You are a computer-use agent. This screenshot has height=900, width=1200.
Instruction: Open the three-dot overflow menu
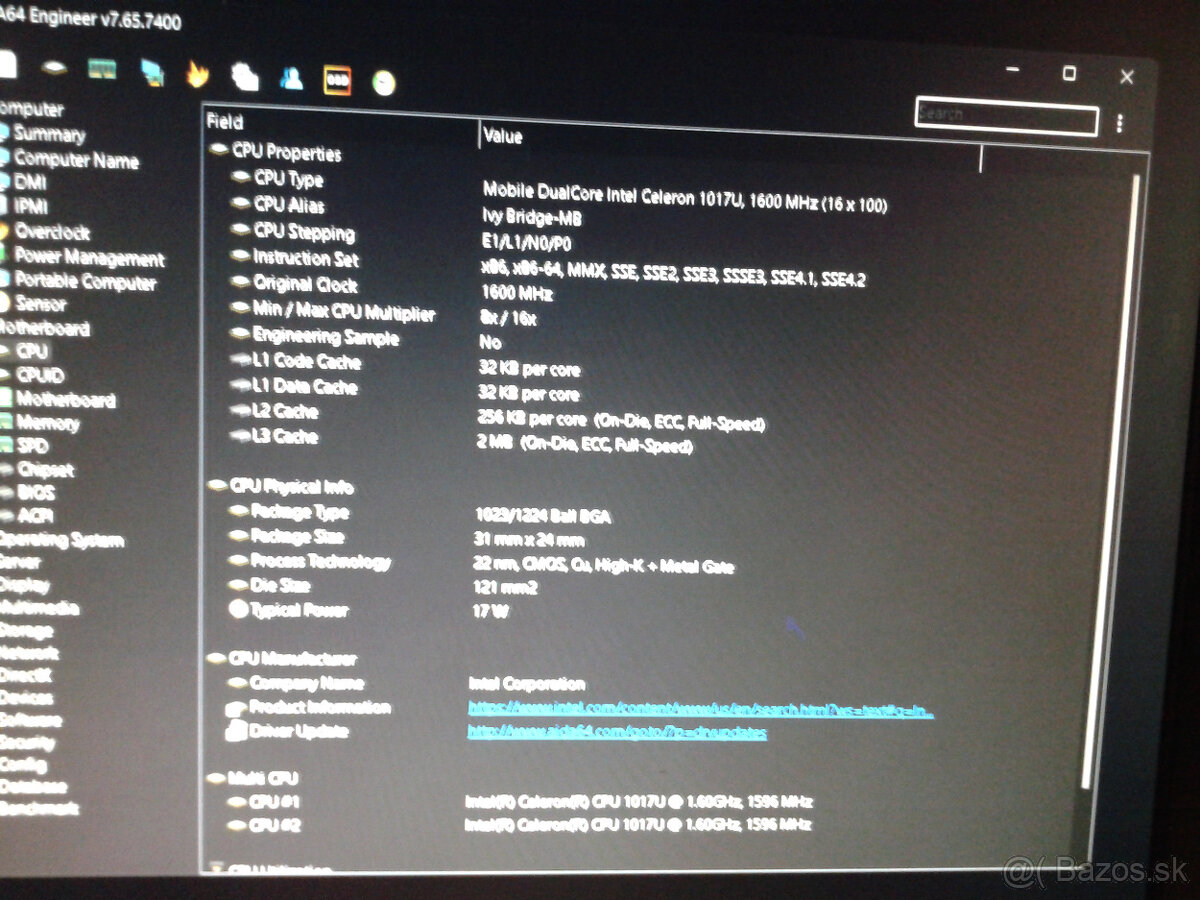1120,122
